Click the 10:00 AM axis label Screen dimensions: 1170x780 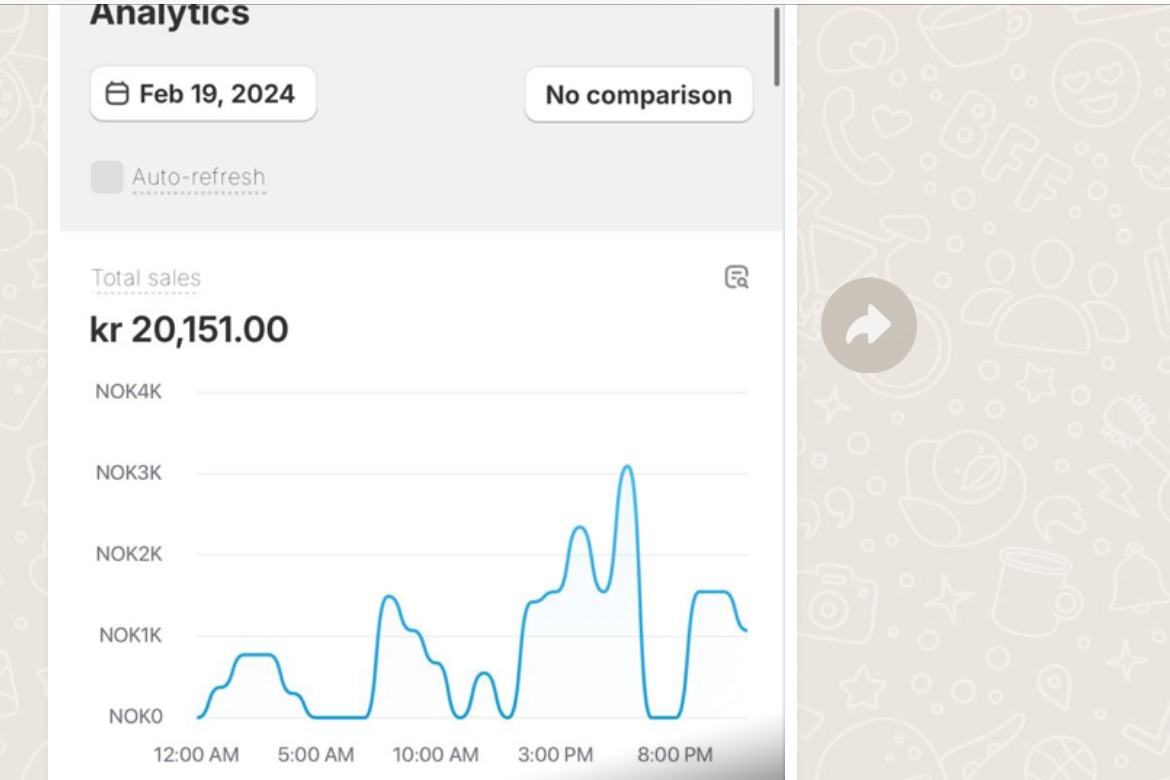coord(436,755)
